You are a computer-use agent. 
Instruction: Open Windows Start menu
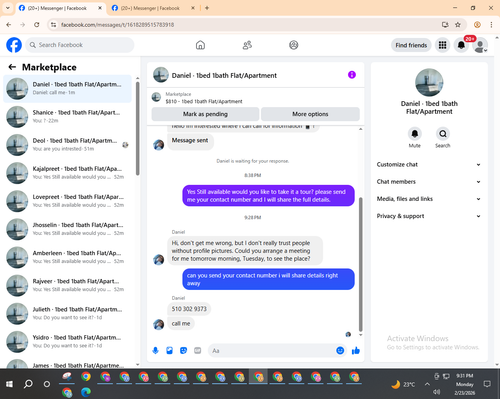(x=9, y=384)
